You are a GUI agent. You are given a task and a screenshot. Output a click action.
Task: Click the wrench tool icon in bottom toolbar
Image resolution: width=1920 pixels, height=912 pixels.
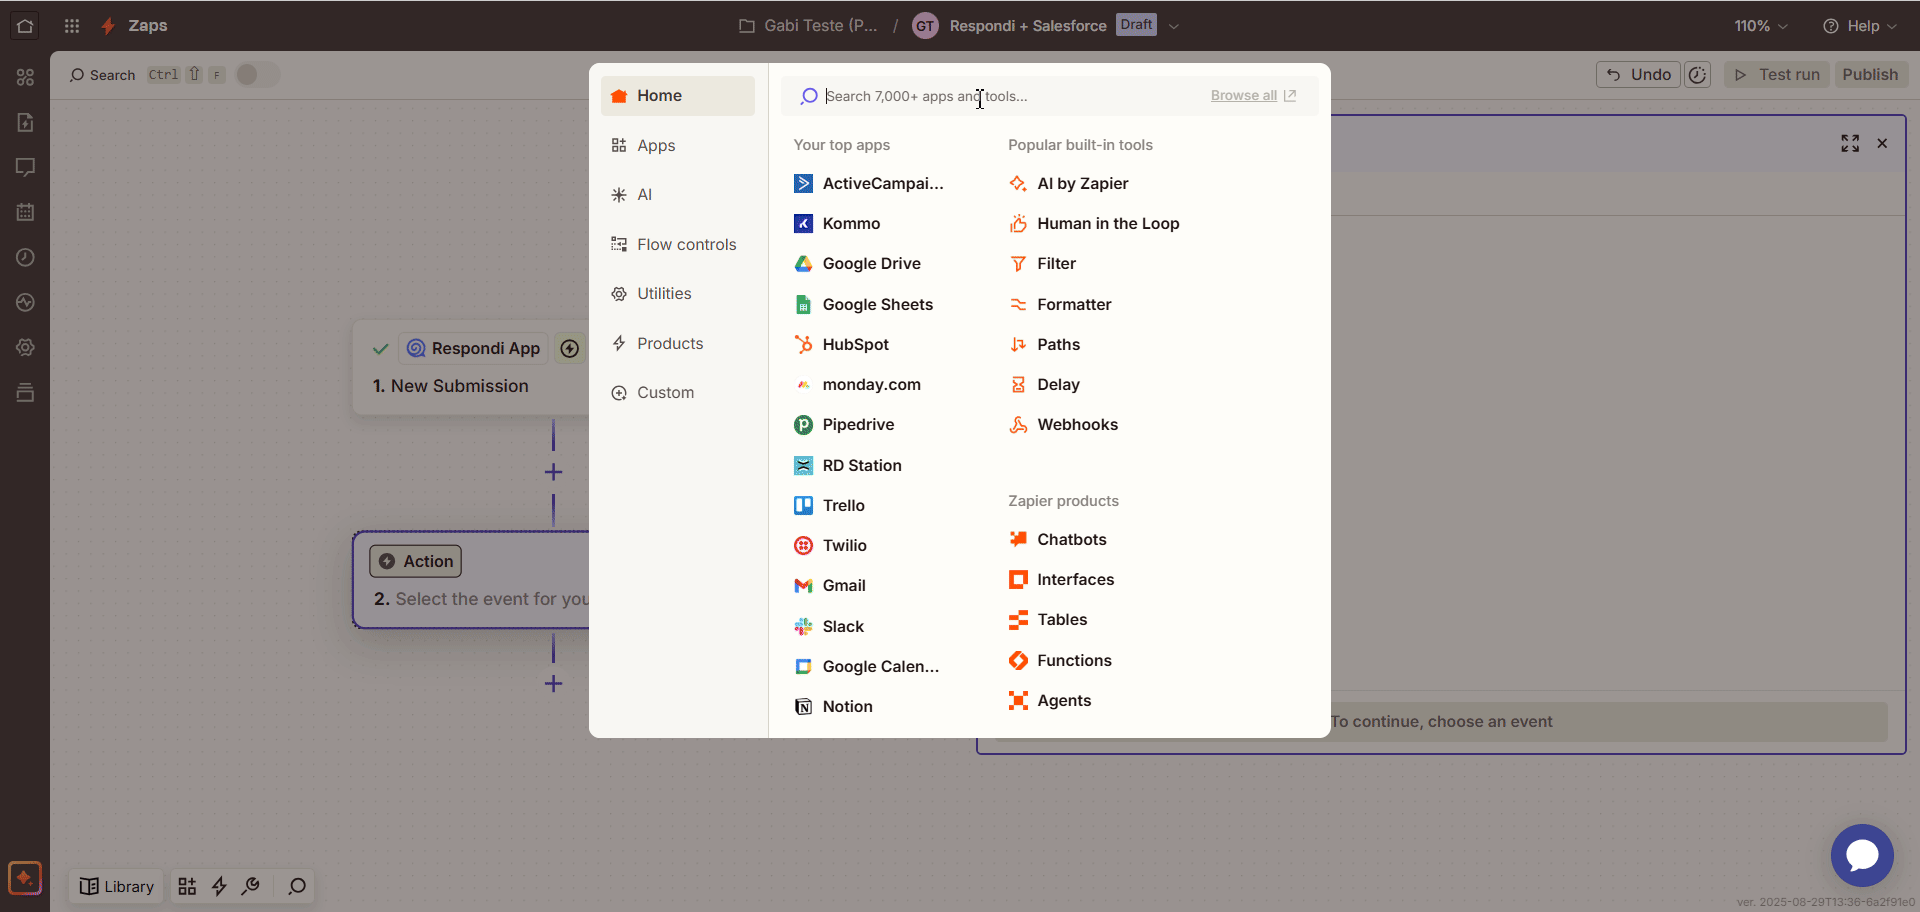tap(251, 886)
